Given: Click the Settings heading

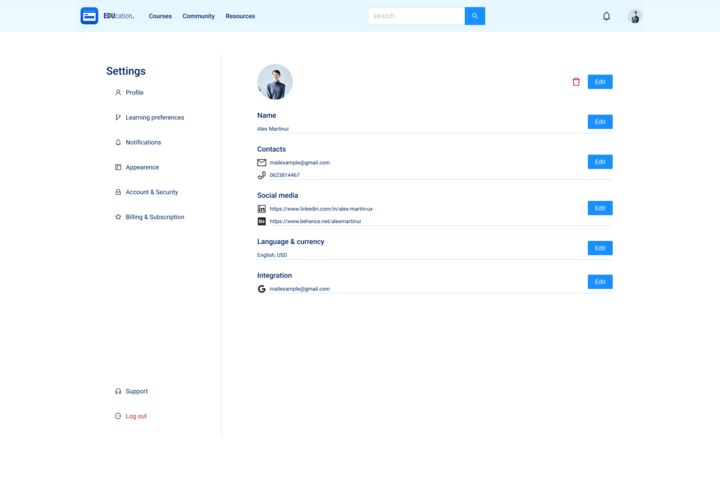Looking at the screenshot, I should click(x=126, y=71).
